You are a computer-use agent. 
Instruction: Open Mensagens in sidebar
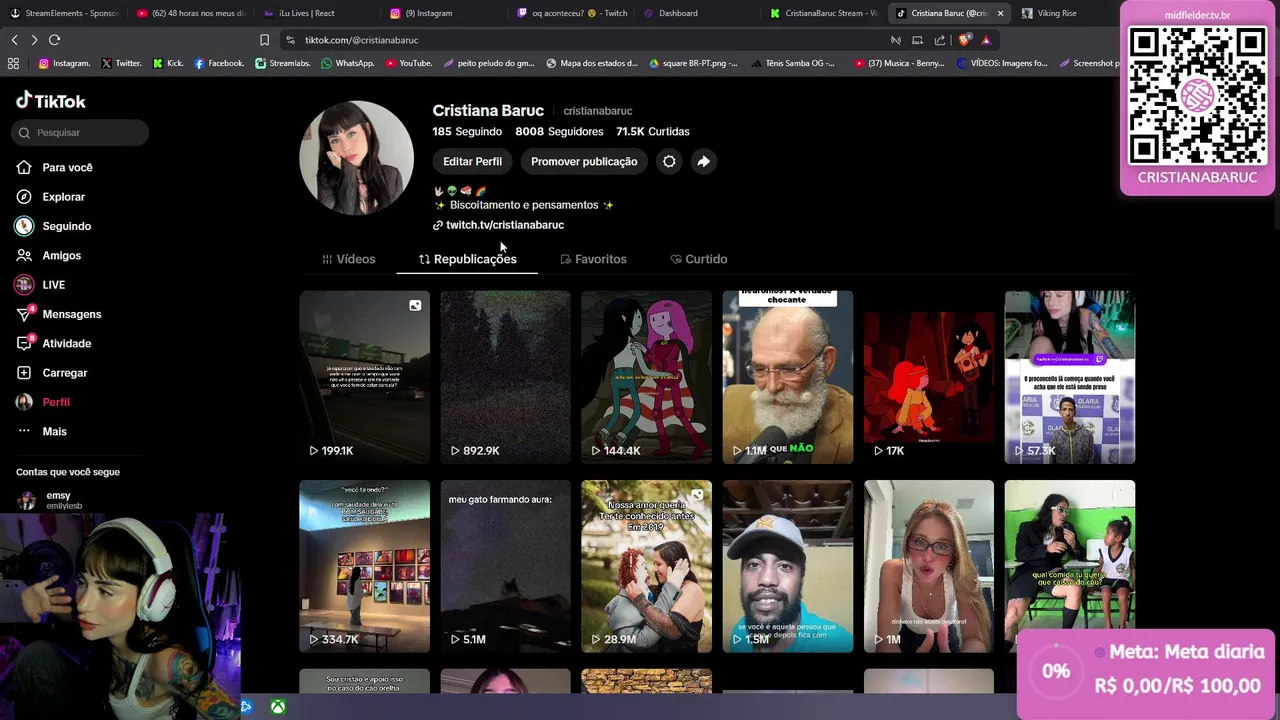59,314
